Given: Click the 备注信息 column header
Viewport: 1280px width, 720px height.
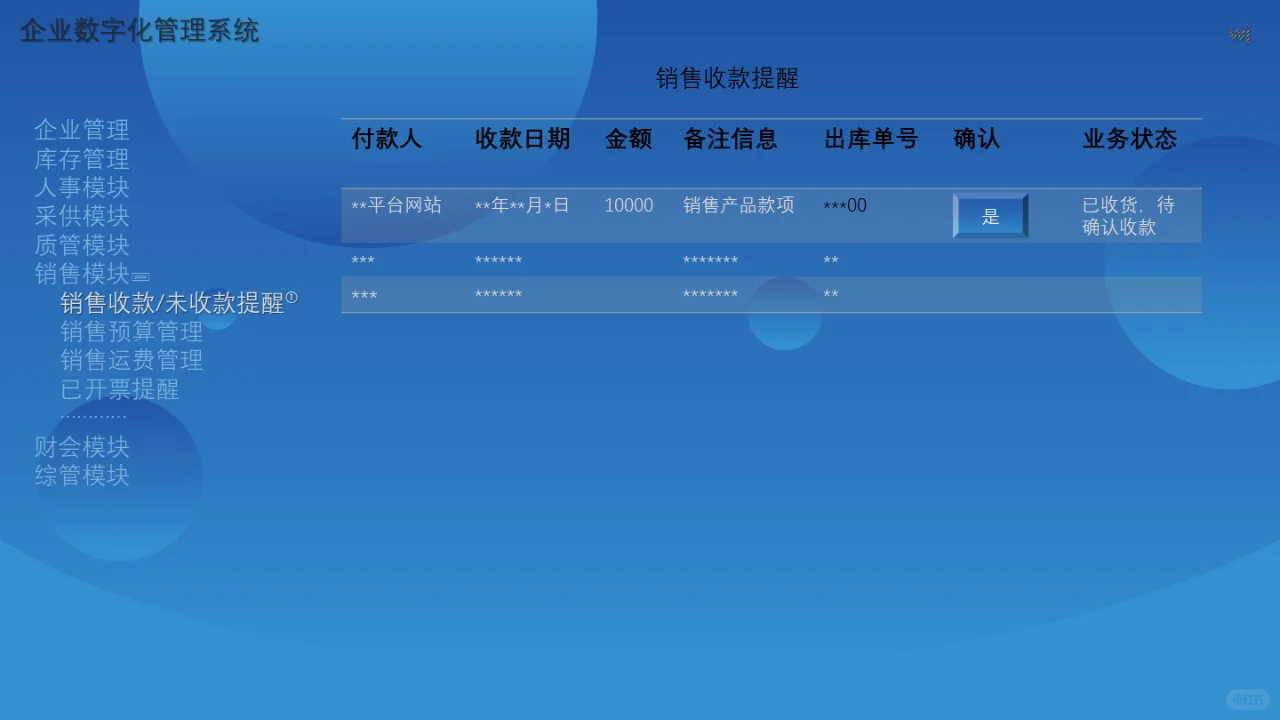Looking at the screenshot, I should pos(730,139).
